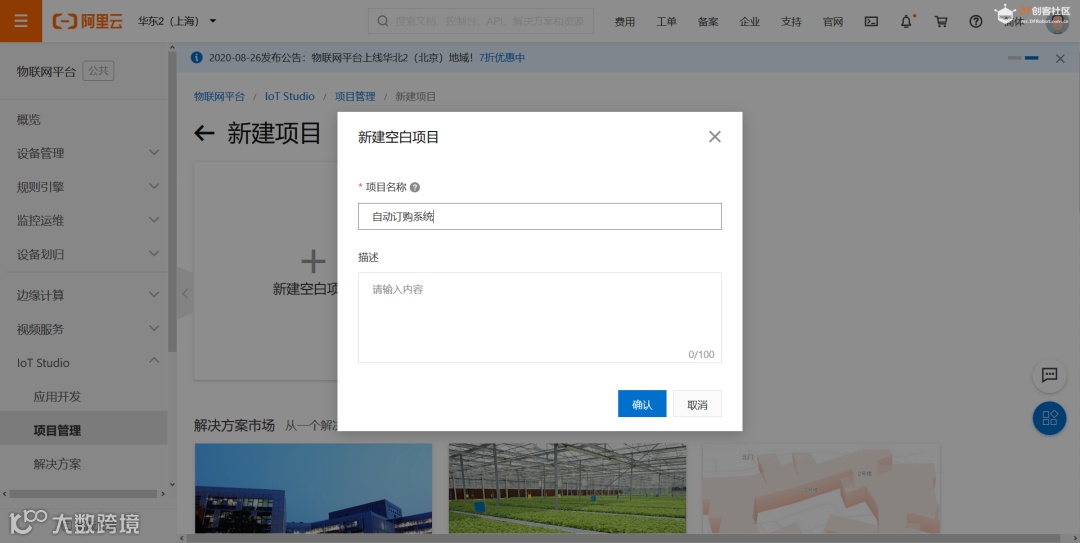This screenshot has width=1080, height=543.
Task: Open the 支持 menu
Action: coord(791,21)
